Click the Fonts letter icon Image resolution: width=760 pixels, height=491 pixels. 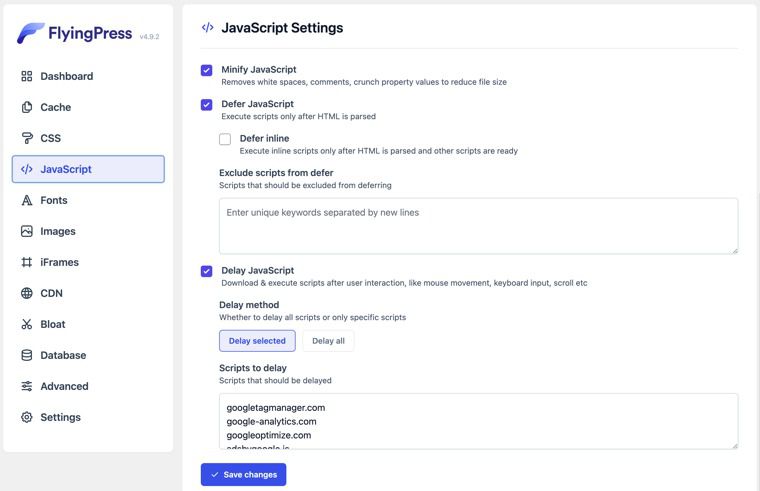pyautogui.click(x=27, y=200)
